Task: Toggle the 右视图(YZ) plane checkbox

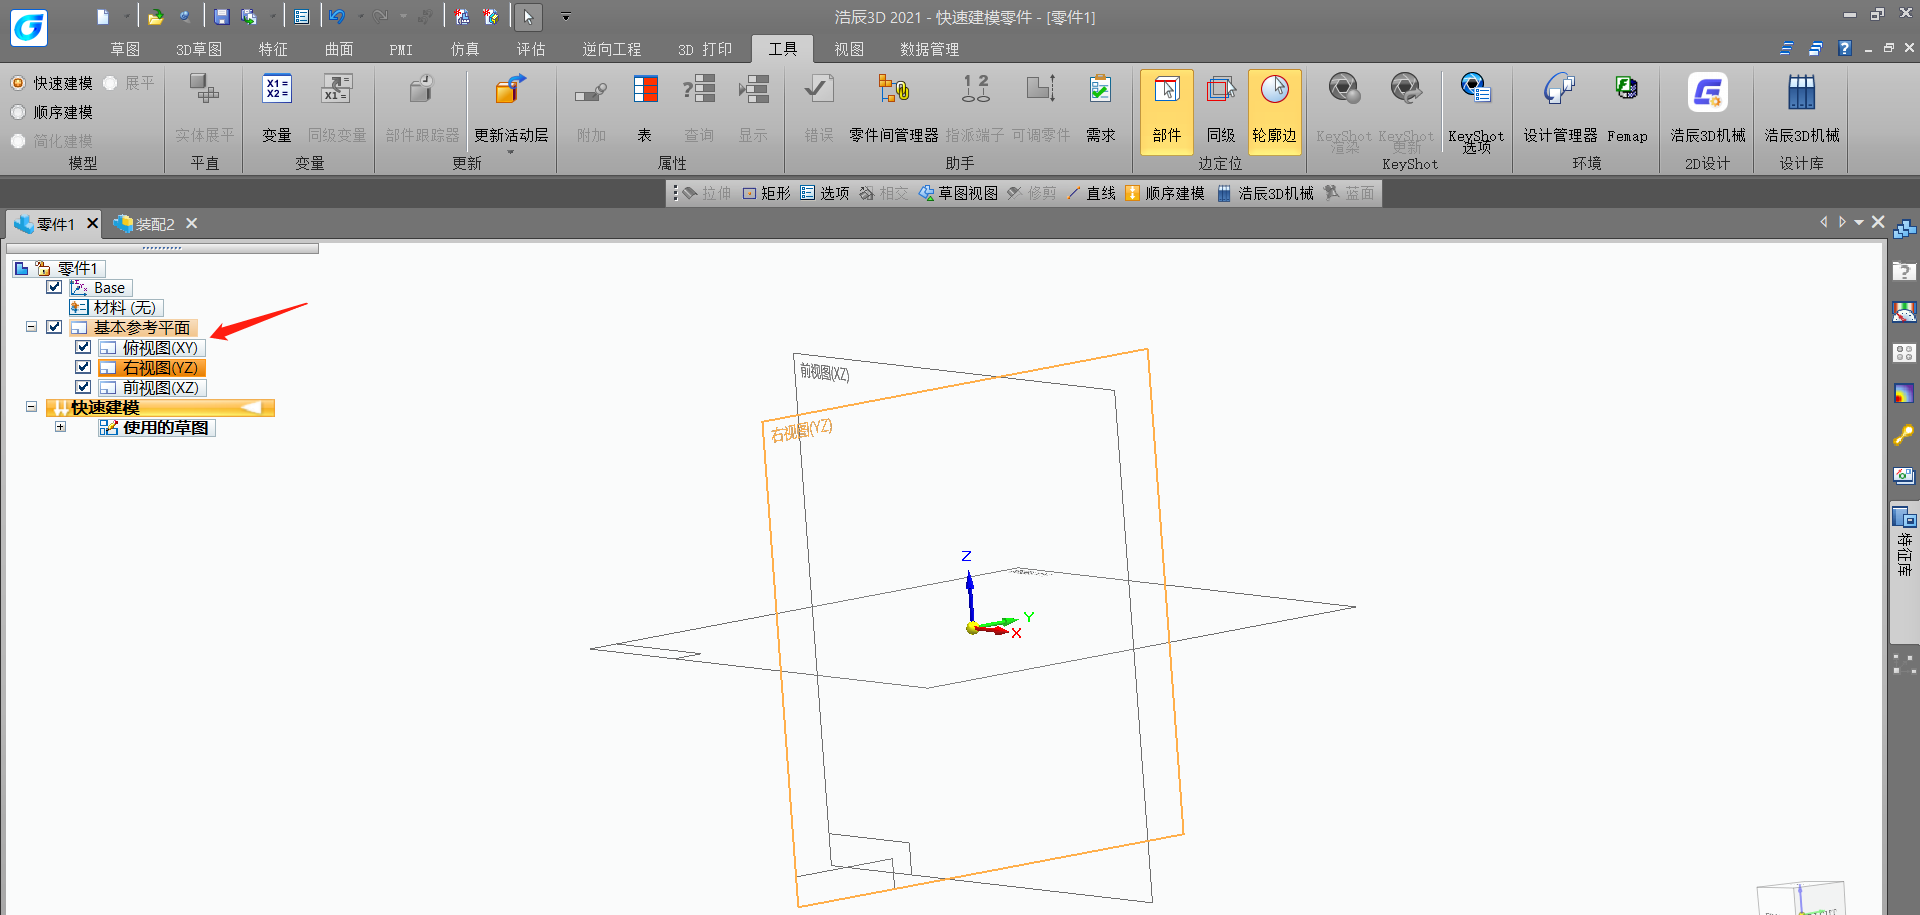Action: point(83,367)
